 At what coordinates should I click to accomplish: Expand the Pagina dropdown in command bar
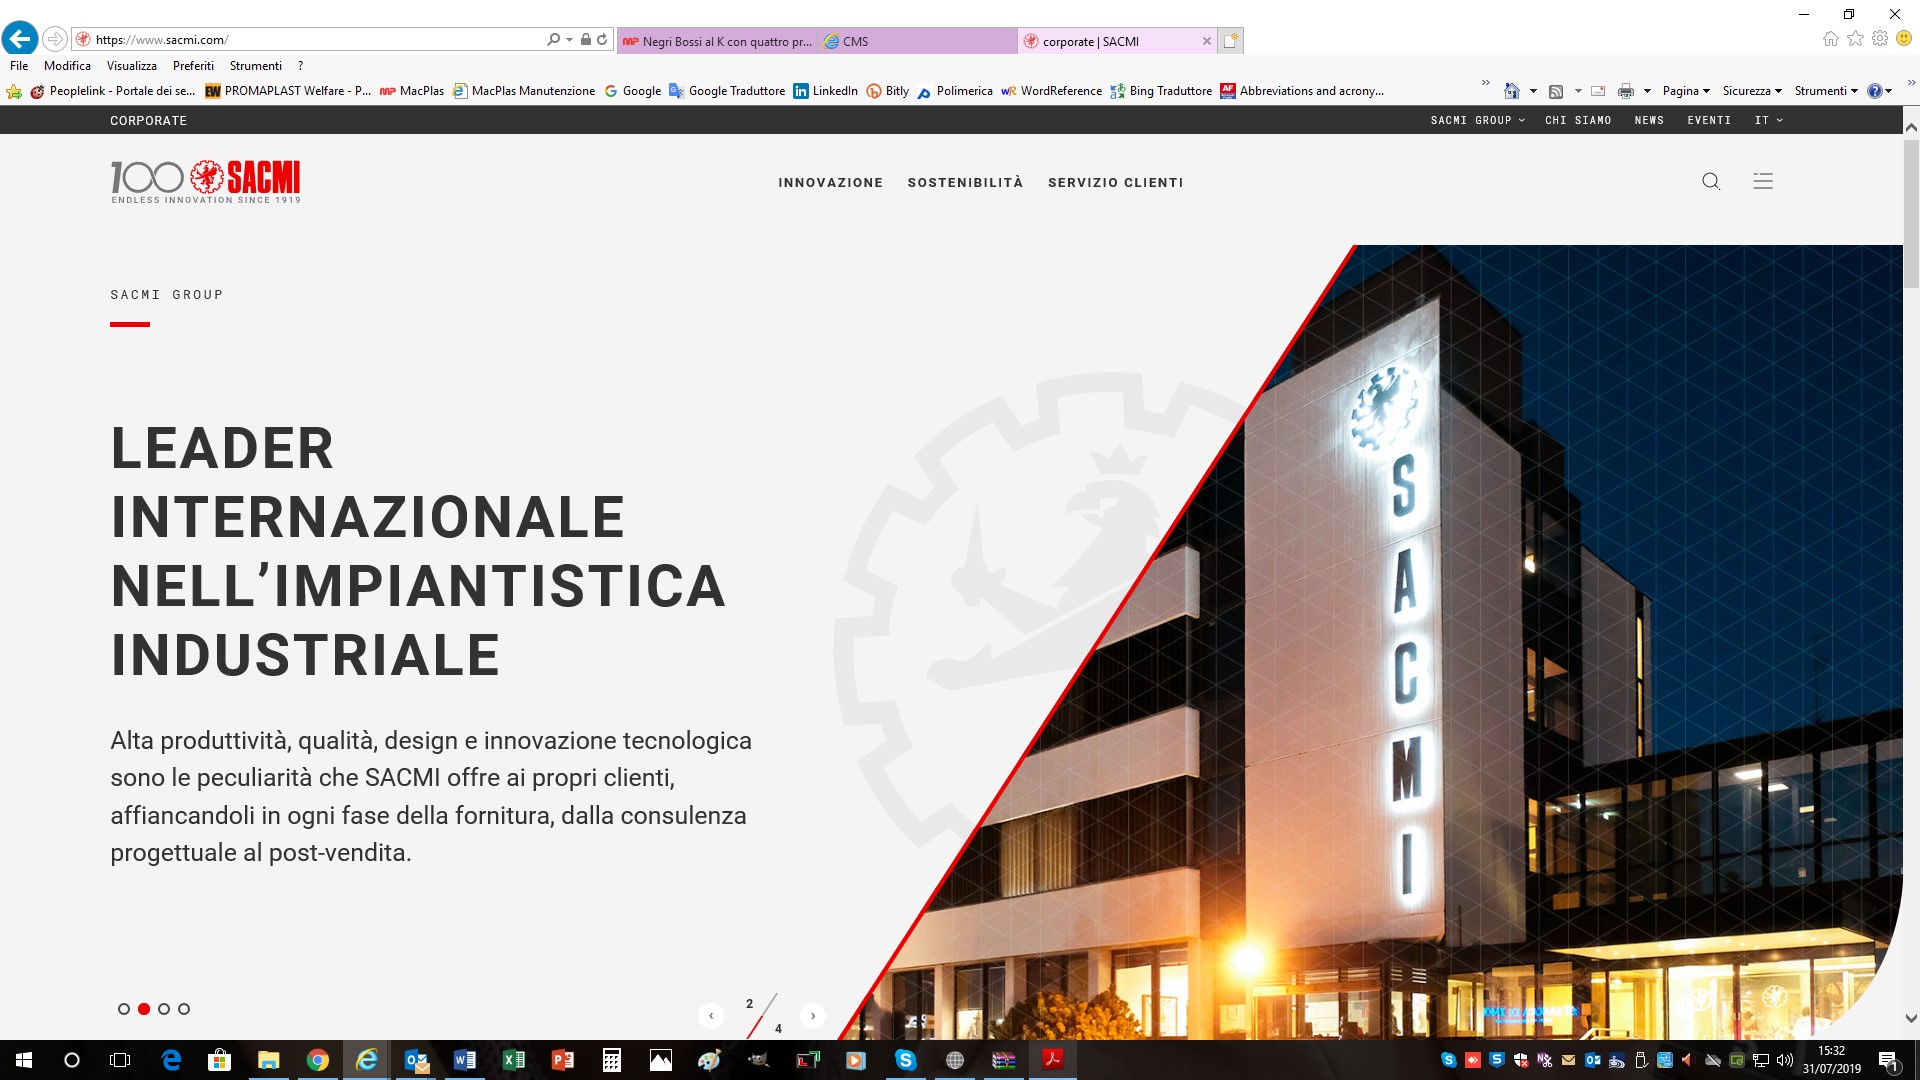click(x=1686, y=91)
